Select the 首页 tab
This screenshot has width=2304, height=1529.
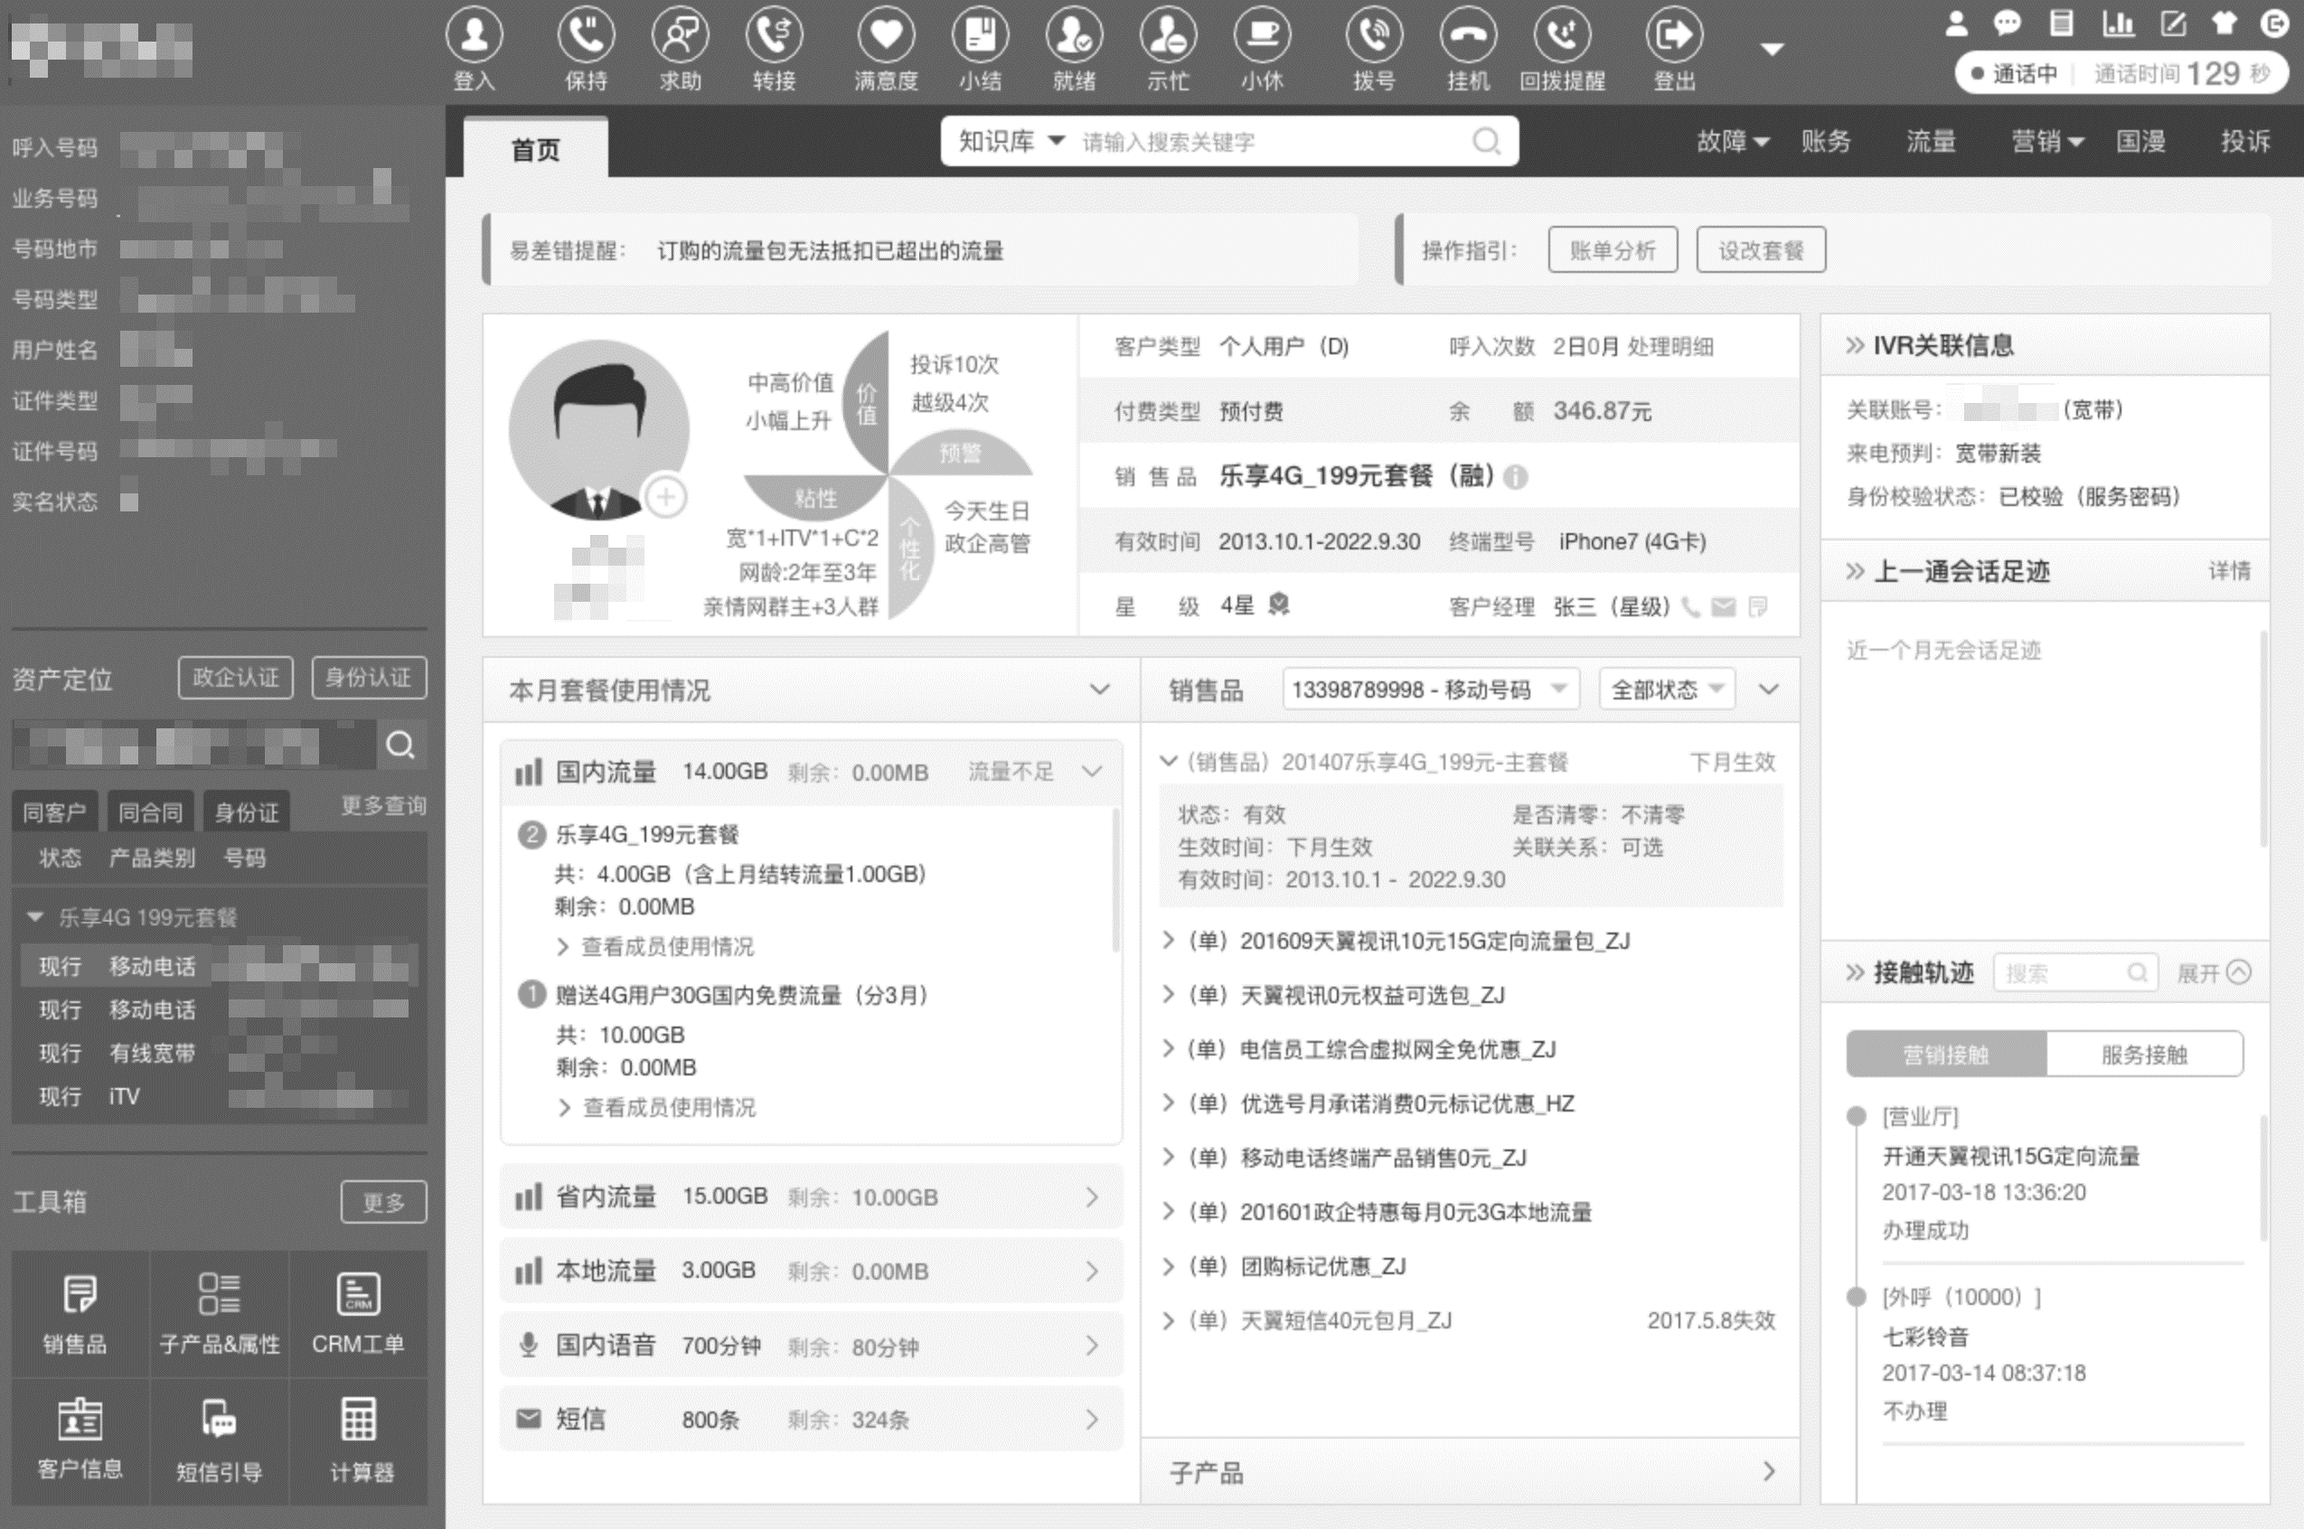coord(536,150)
